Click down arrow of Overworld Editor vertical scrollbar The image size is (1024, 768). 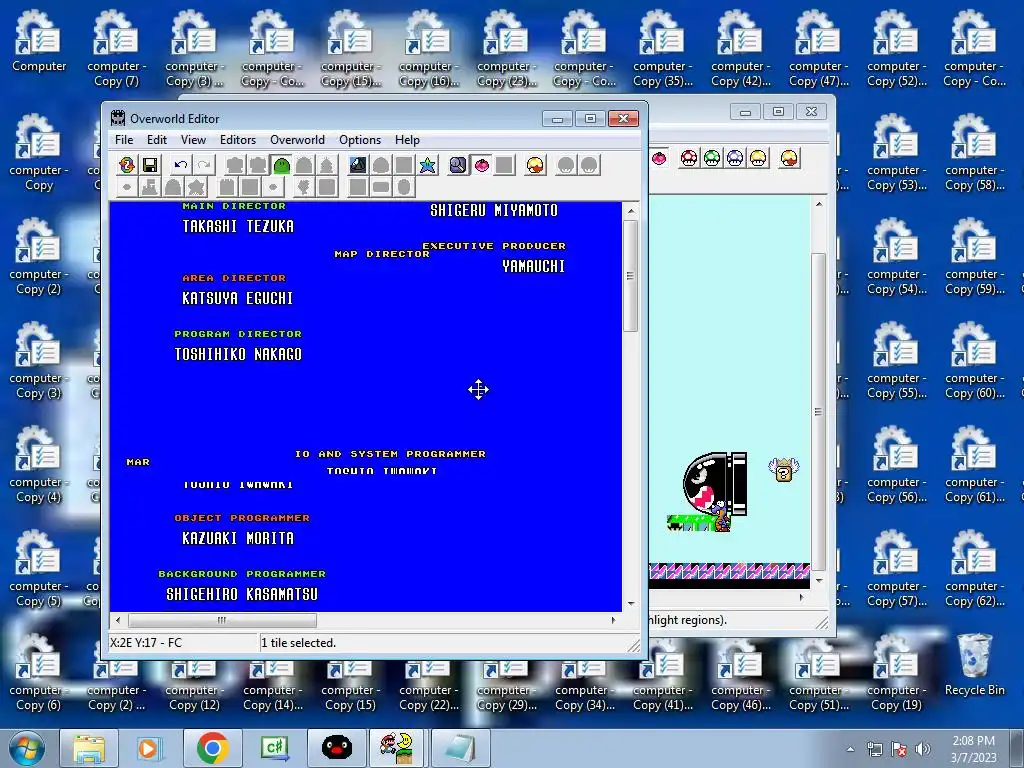(x=631, y=604)
